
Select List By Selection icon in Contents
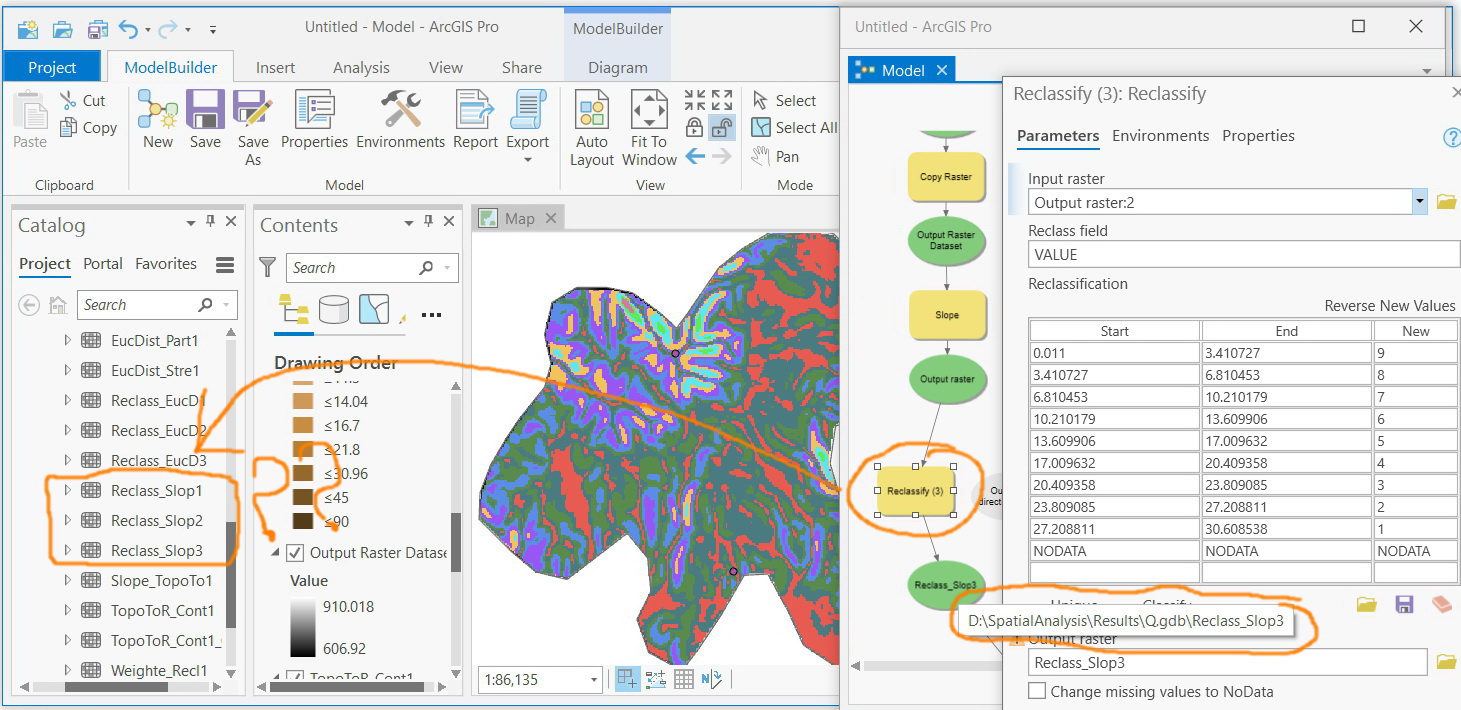pyautogui.click(x=374, y=310)
